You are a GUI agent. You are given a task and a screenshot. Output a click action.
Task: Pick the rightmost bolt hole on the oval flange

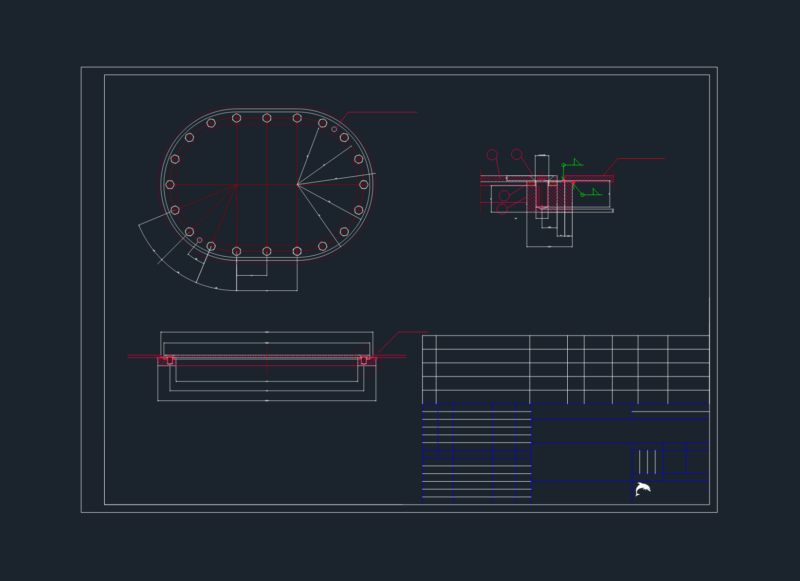click(363, 185)
